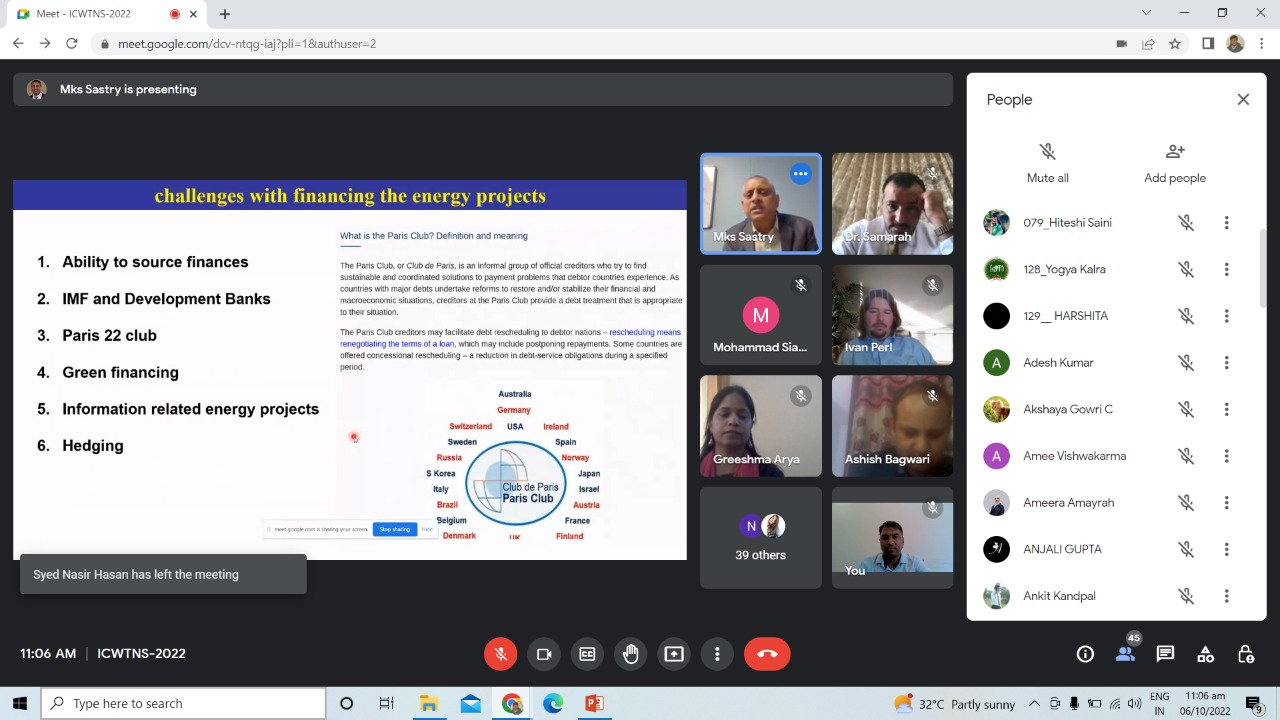This screenshot has height=720, width=1280.
Task: Open more options in call toolbar
Action: [717, 654]
